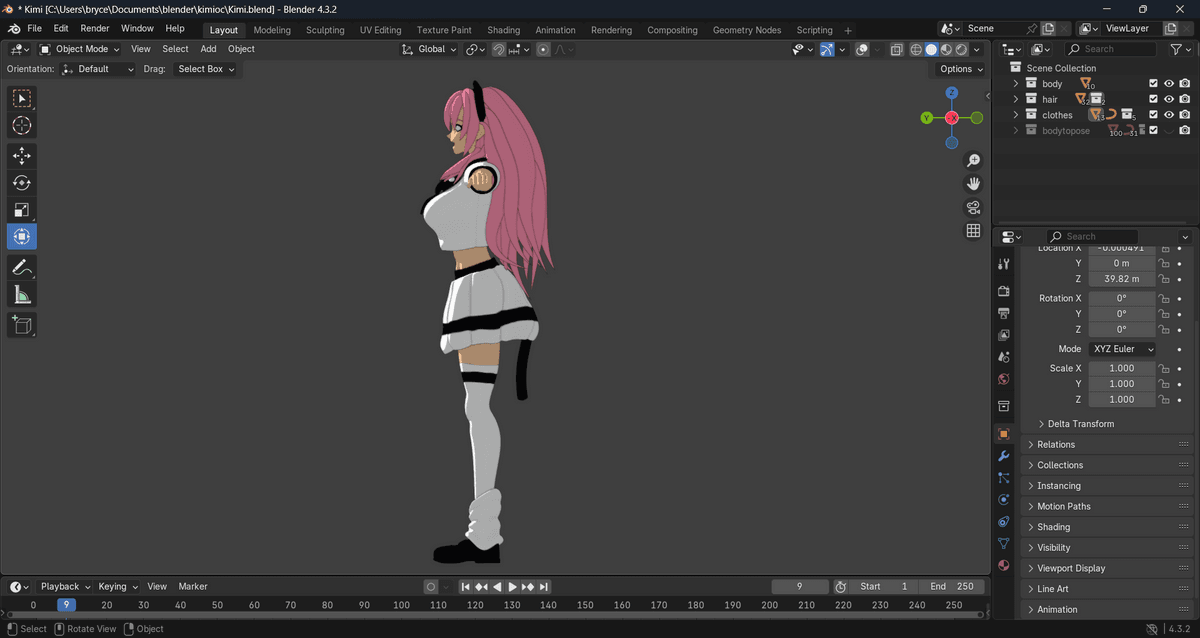Switch to the Sculpting workspace tab
The height and width of the screenshot is (638, 1200).
pos(325,30)
